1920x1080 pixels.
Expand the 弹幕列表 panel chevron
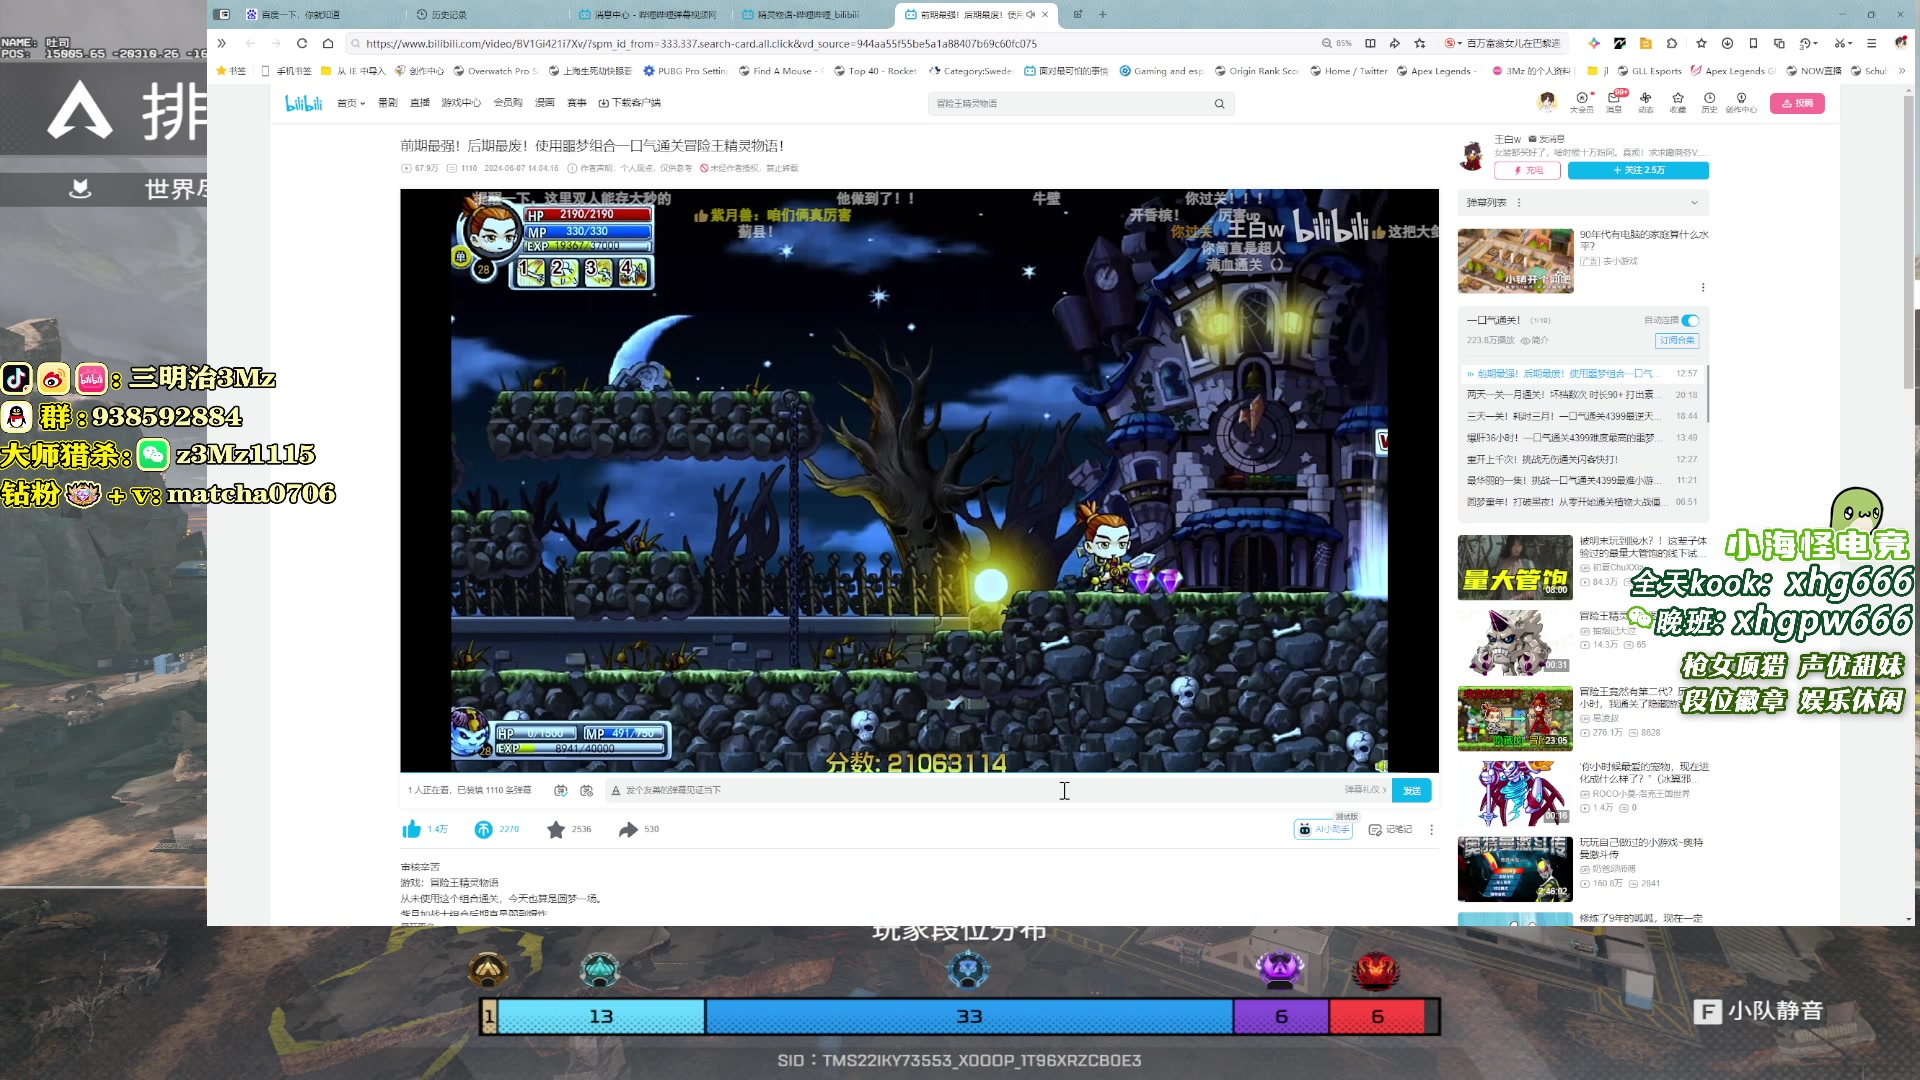(x=1694, y=203)
